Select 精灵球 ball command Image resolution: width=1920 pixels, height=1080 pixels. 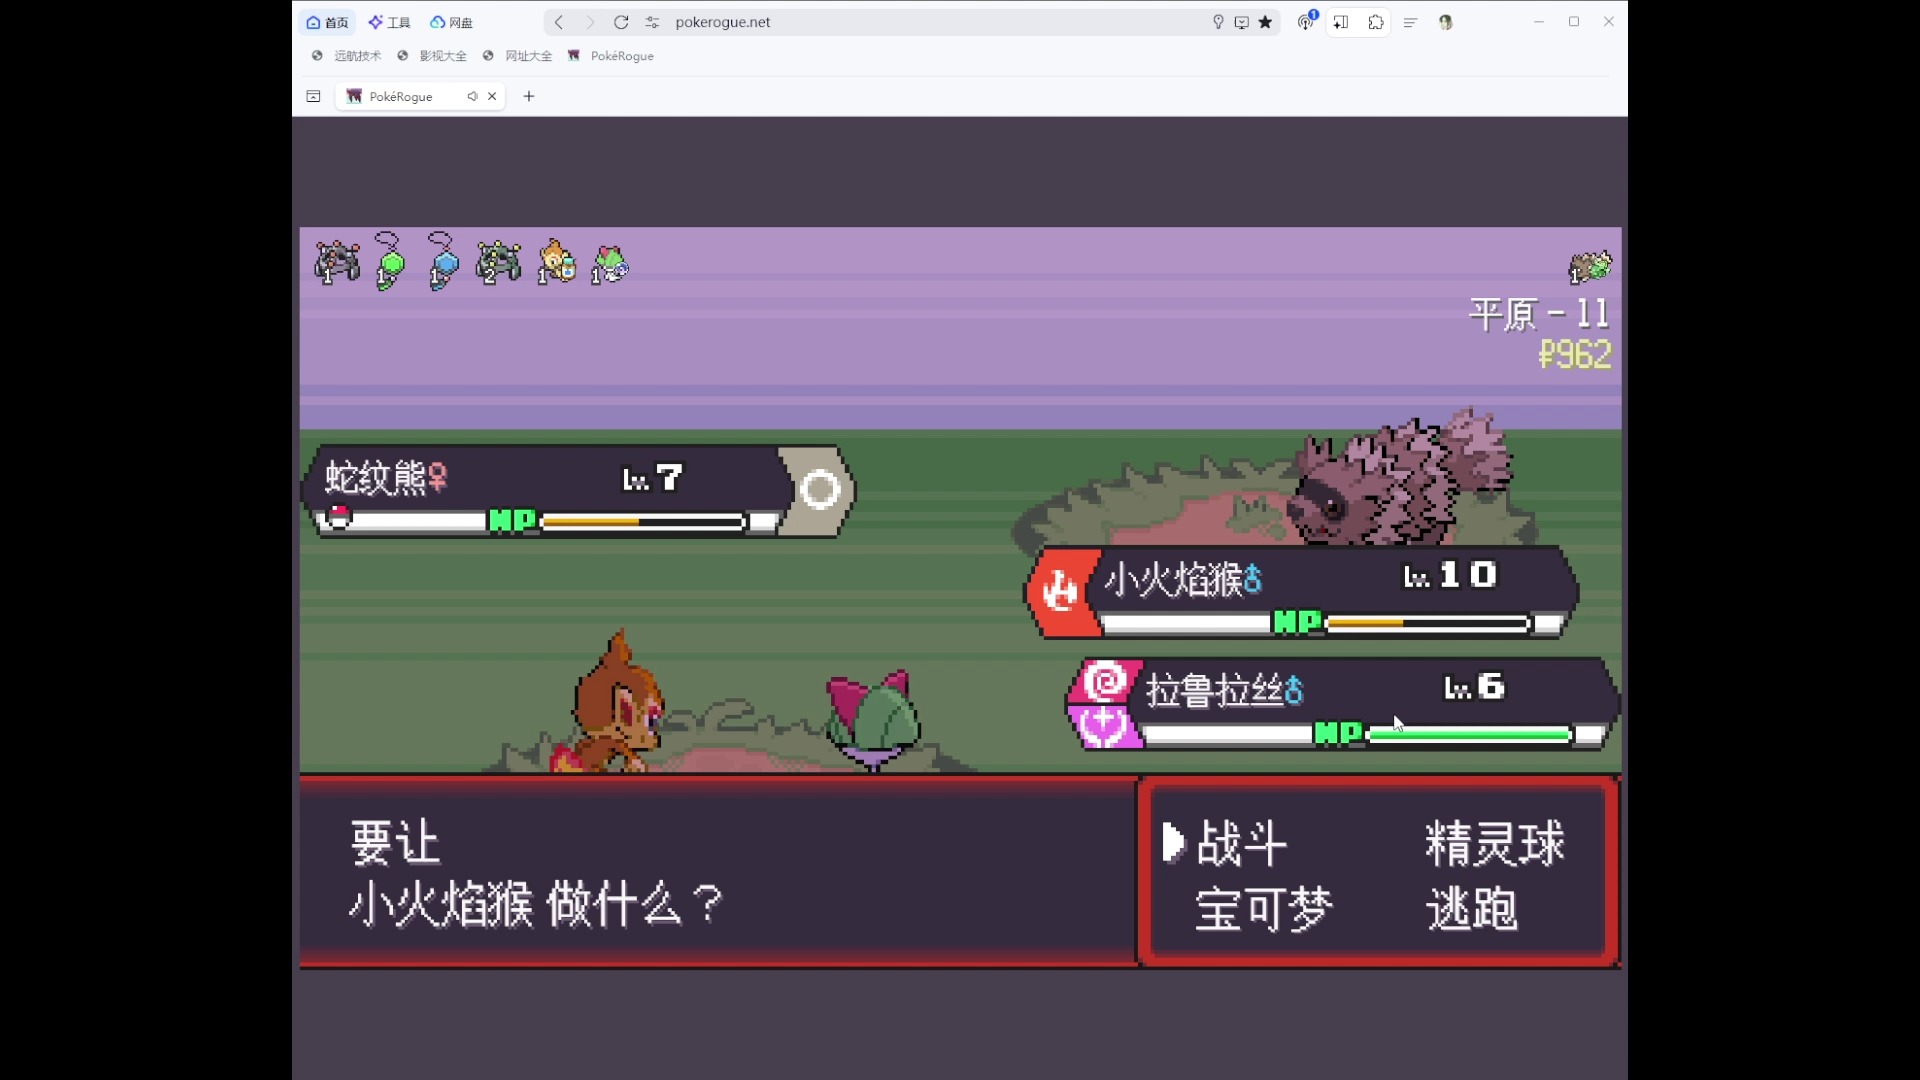tap(1495, 843)
